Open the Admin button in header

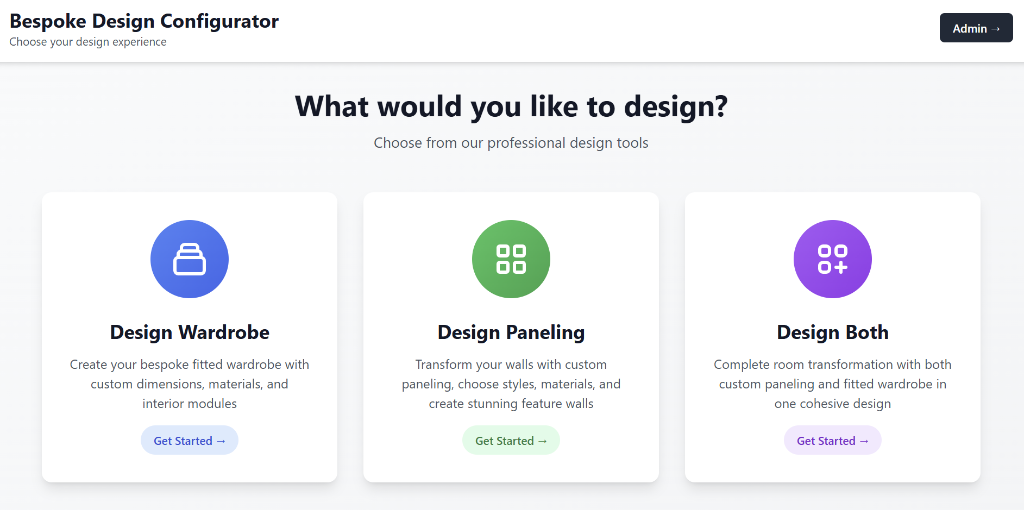tap(976, 28)
